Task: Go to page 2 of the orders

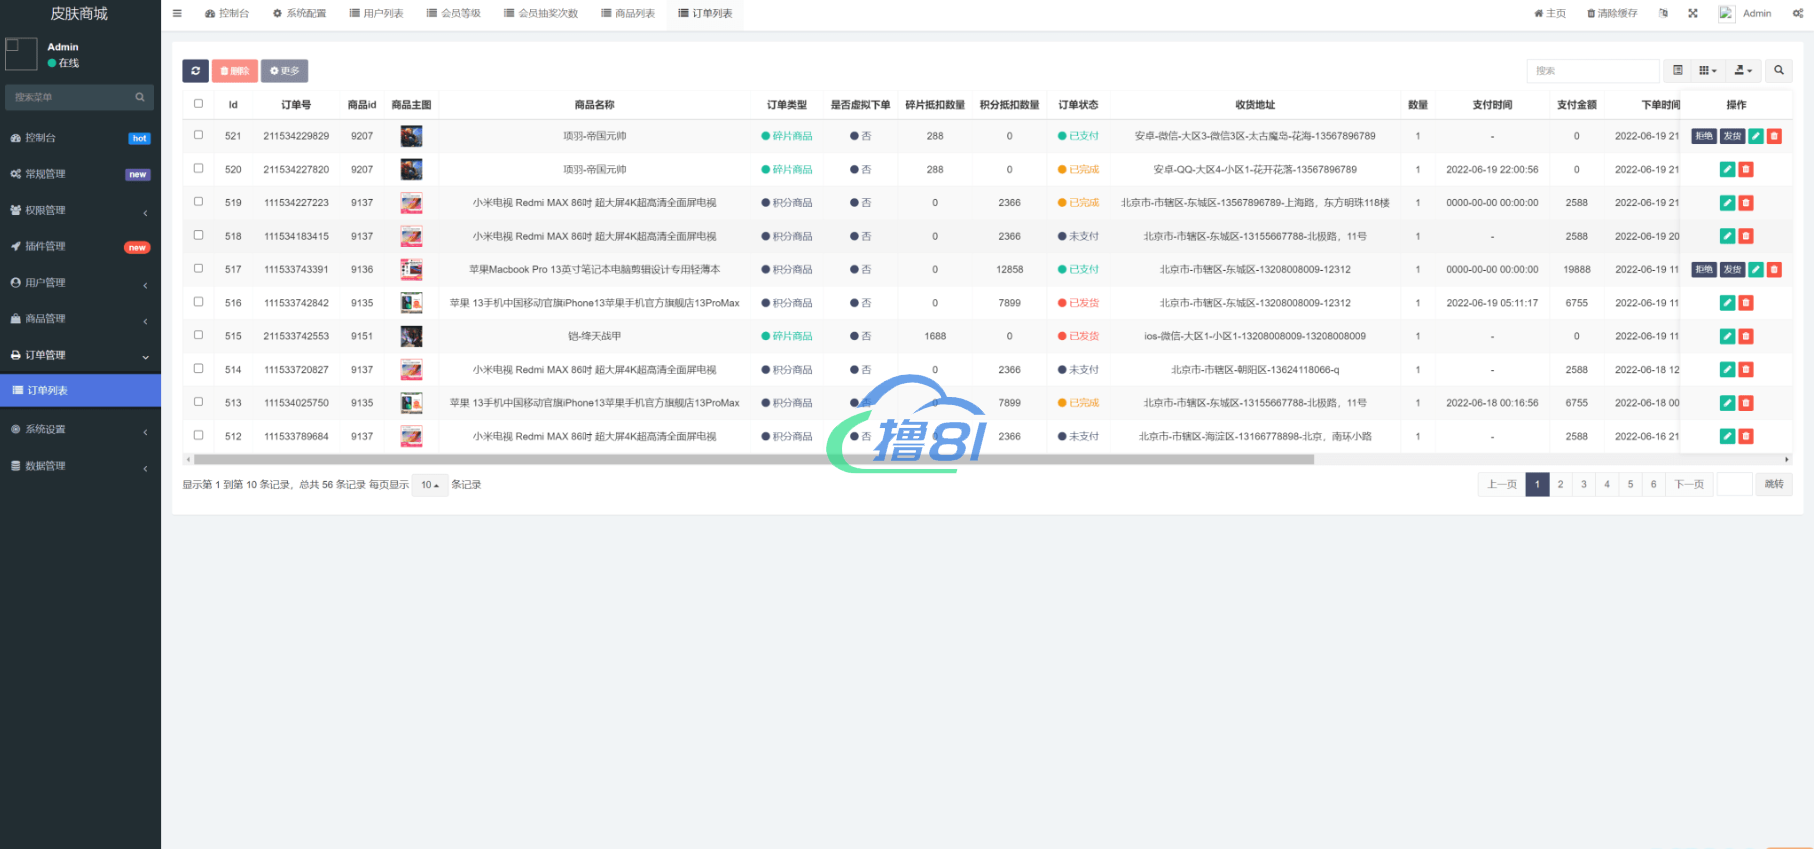Action: pos(1560,485)
